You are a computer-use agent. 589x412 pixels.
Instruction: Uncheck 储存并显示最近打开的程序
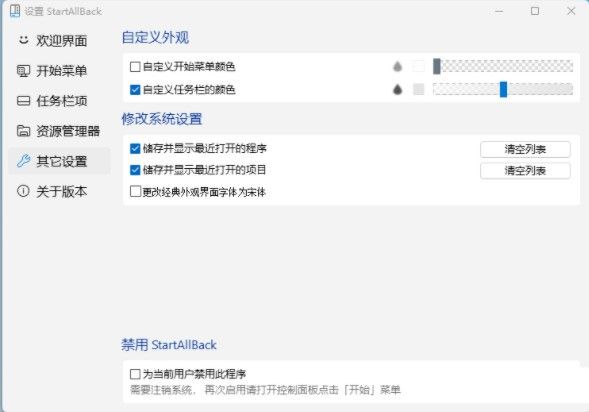pyautogui.click(x=135, y=149)
